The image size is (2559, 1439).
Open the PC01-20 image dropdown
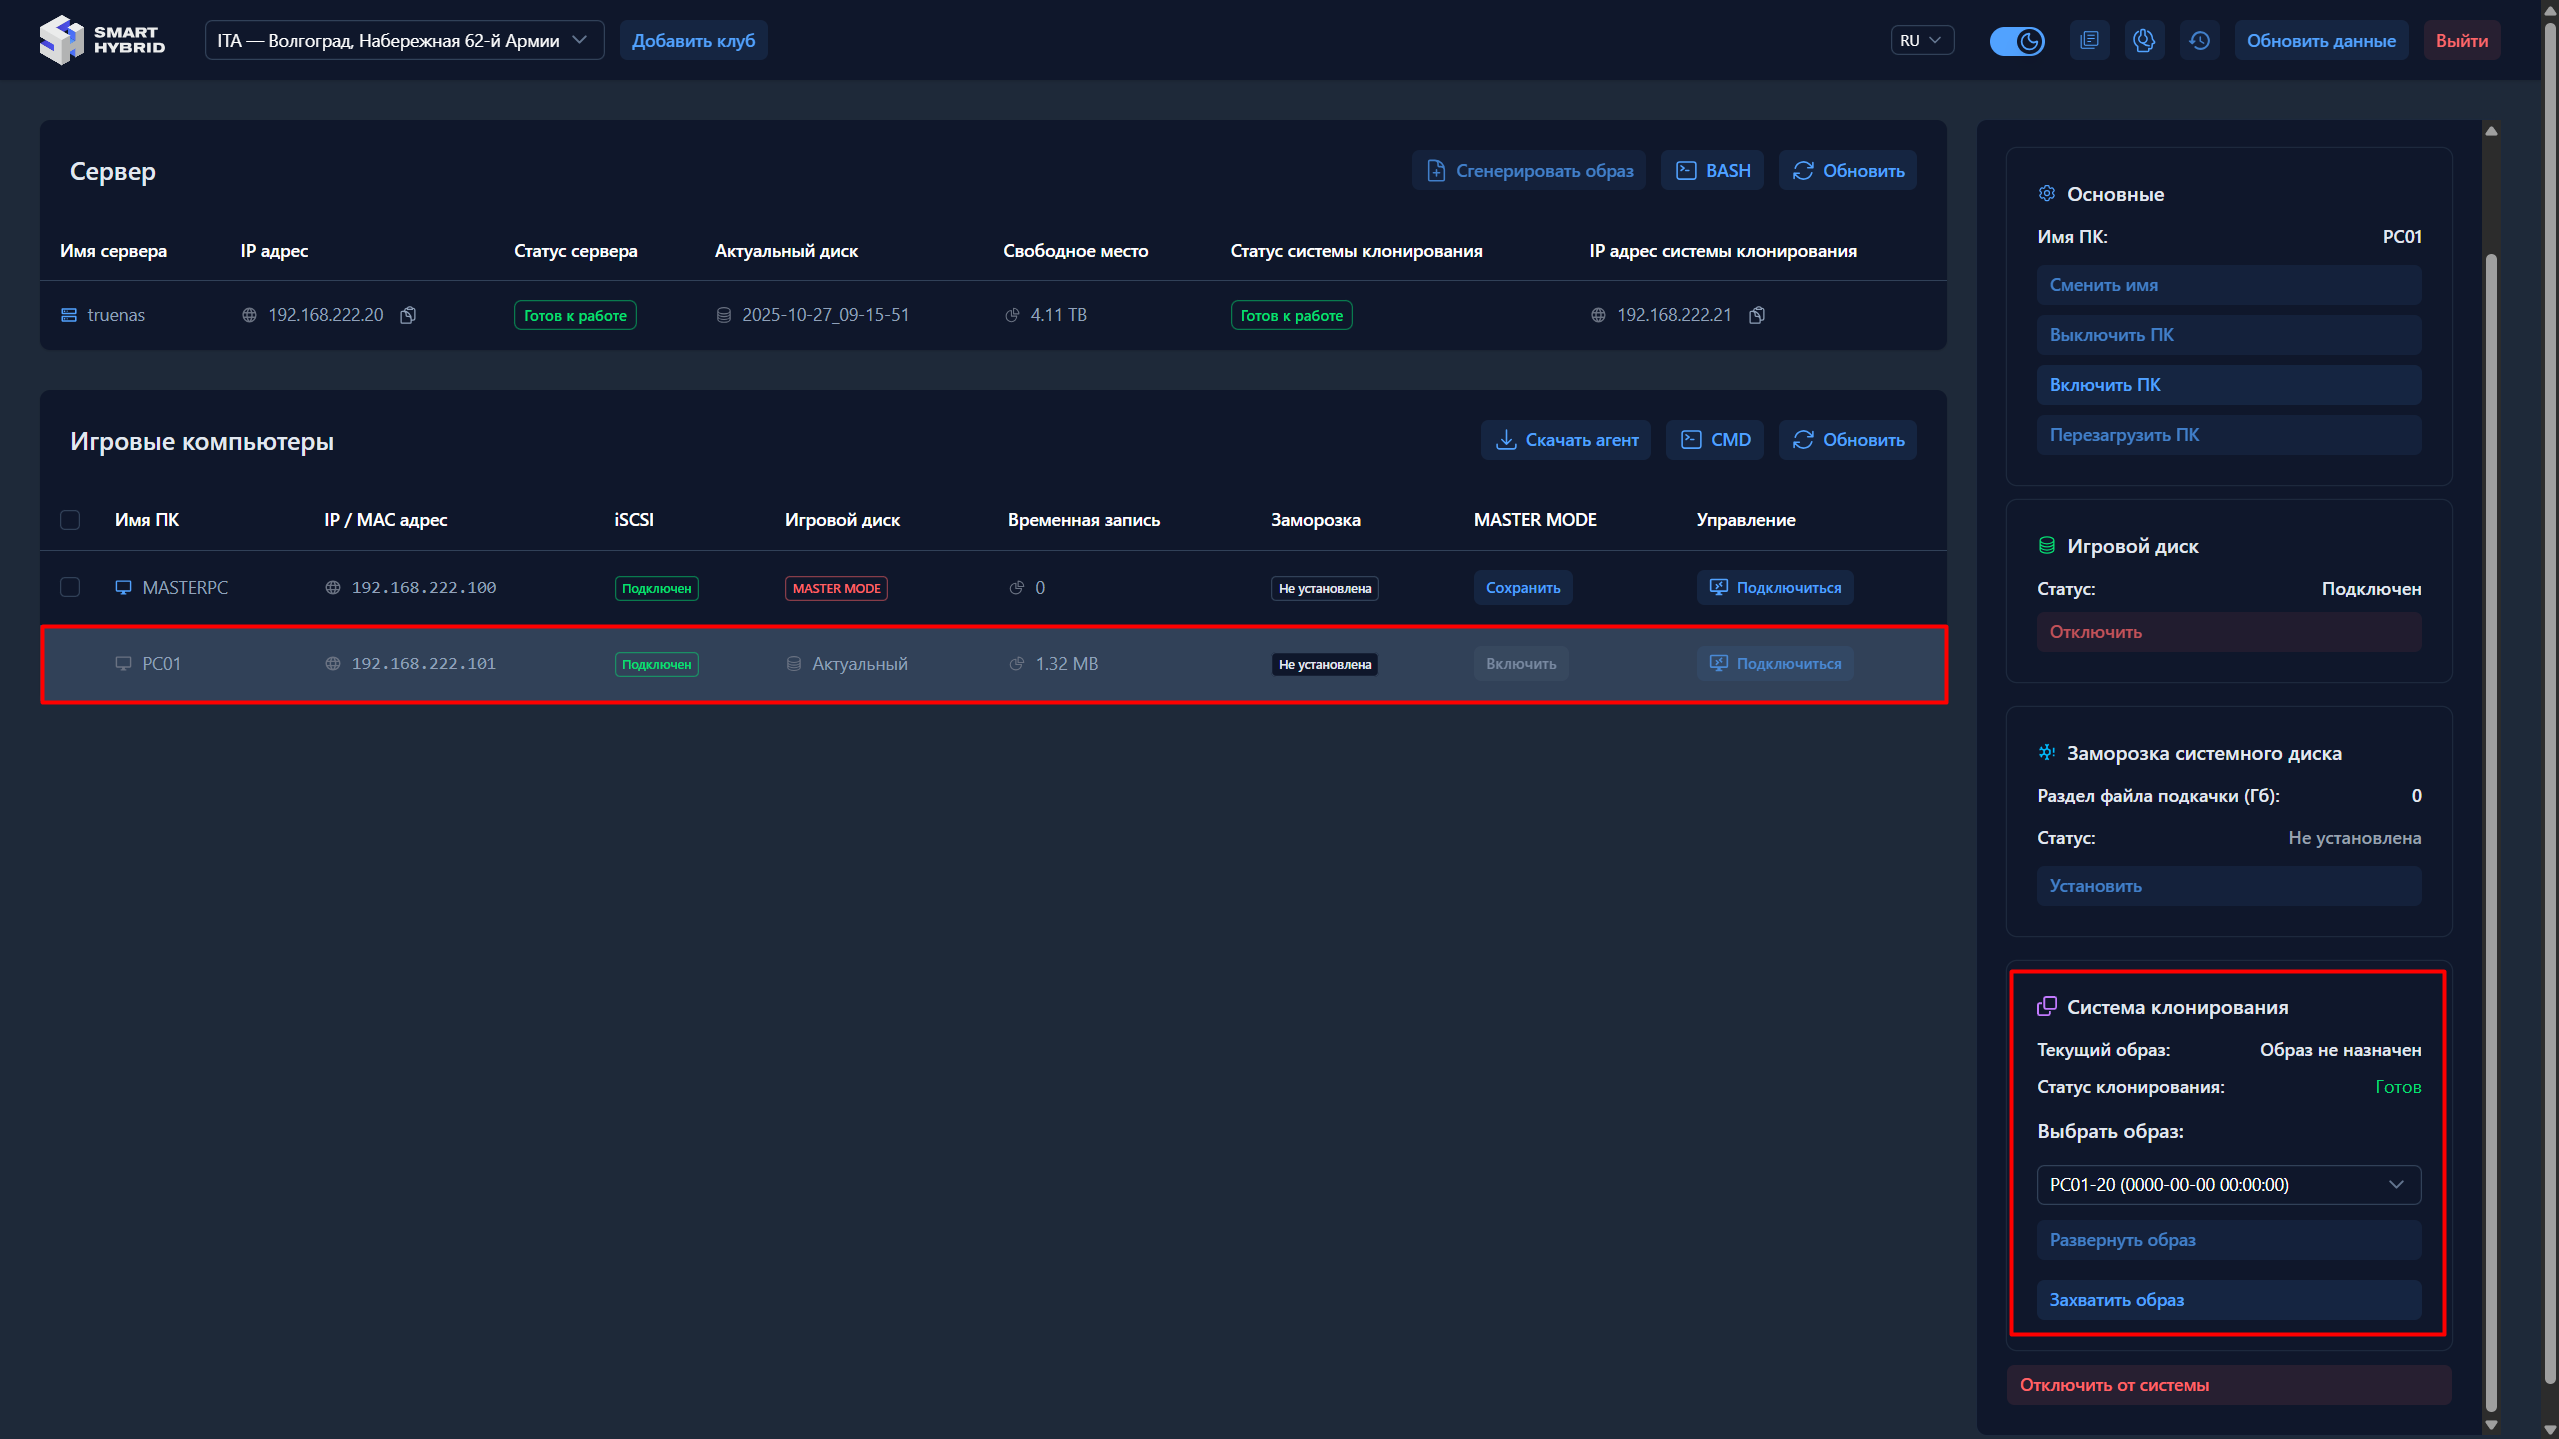pos(2228,1185)
